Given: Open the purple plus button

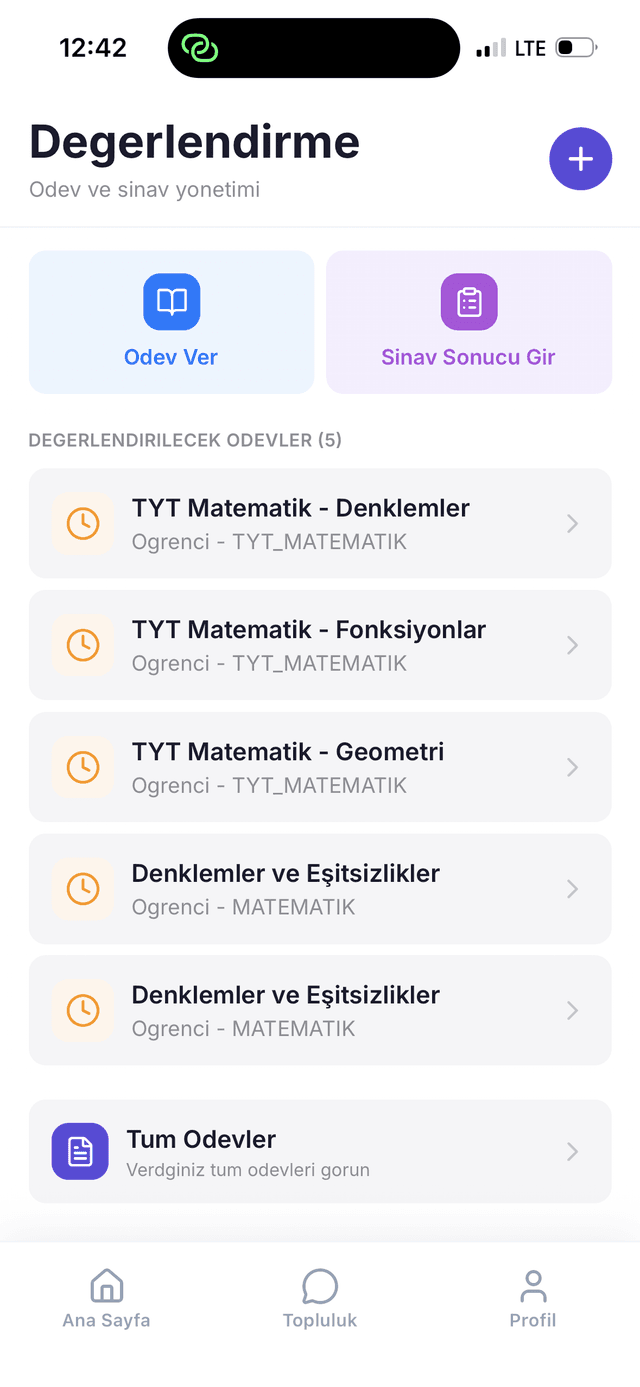Looking at the screenshot, I should 580,158.
